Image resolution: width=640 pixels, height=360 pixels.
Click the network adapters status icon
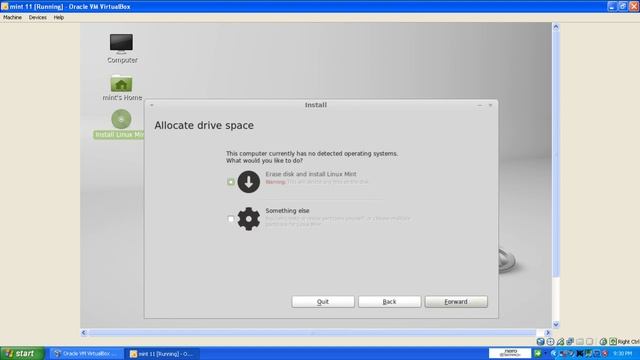pos(570,341)
